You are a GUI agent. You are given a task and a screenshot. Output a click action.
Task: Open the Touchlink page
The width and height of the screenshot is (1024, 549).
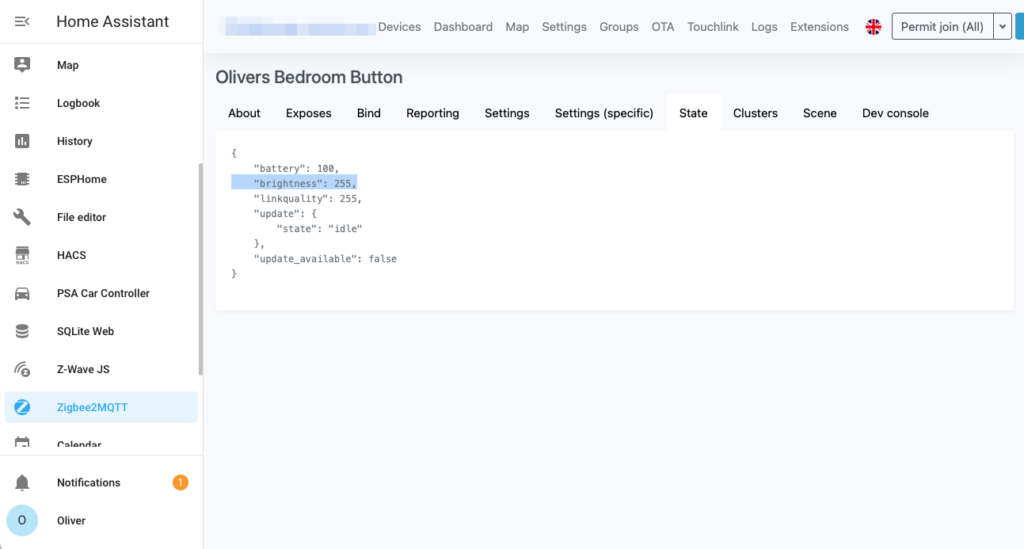tap(712, 27)
